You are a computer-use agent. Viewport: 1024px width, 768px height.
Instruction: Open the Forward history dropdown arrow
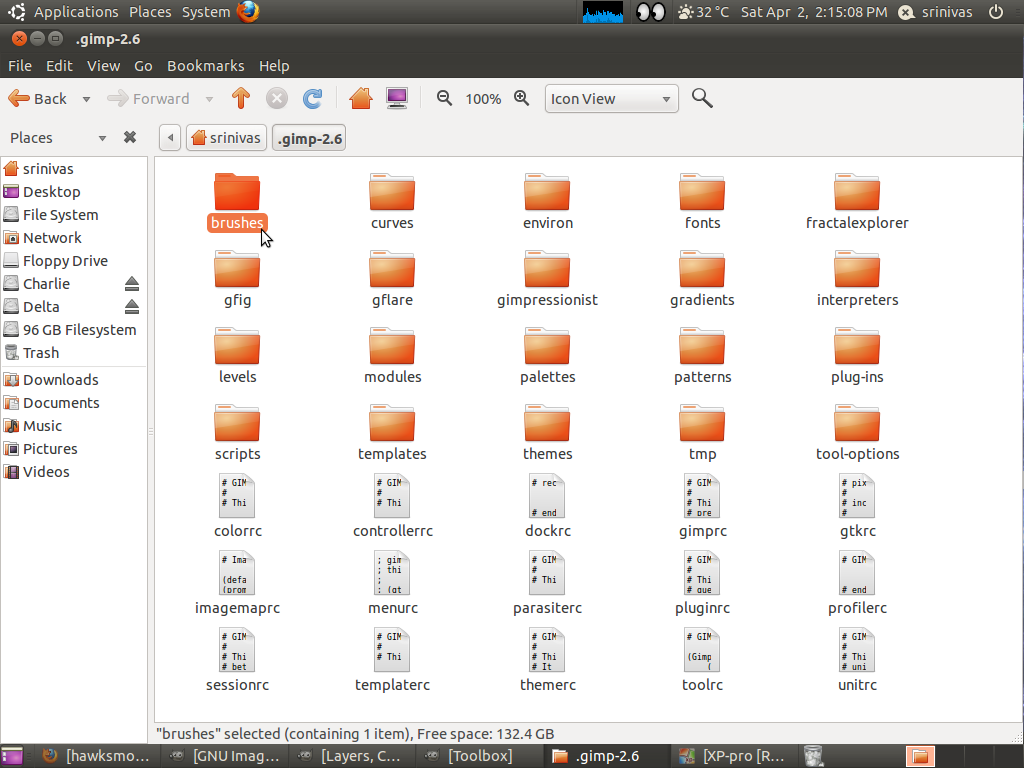(209, 99)
